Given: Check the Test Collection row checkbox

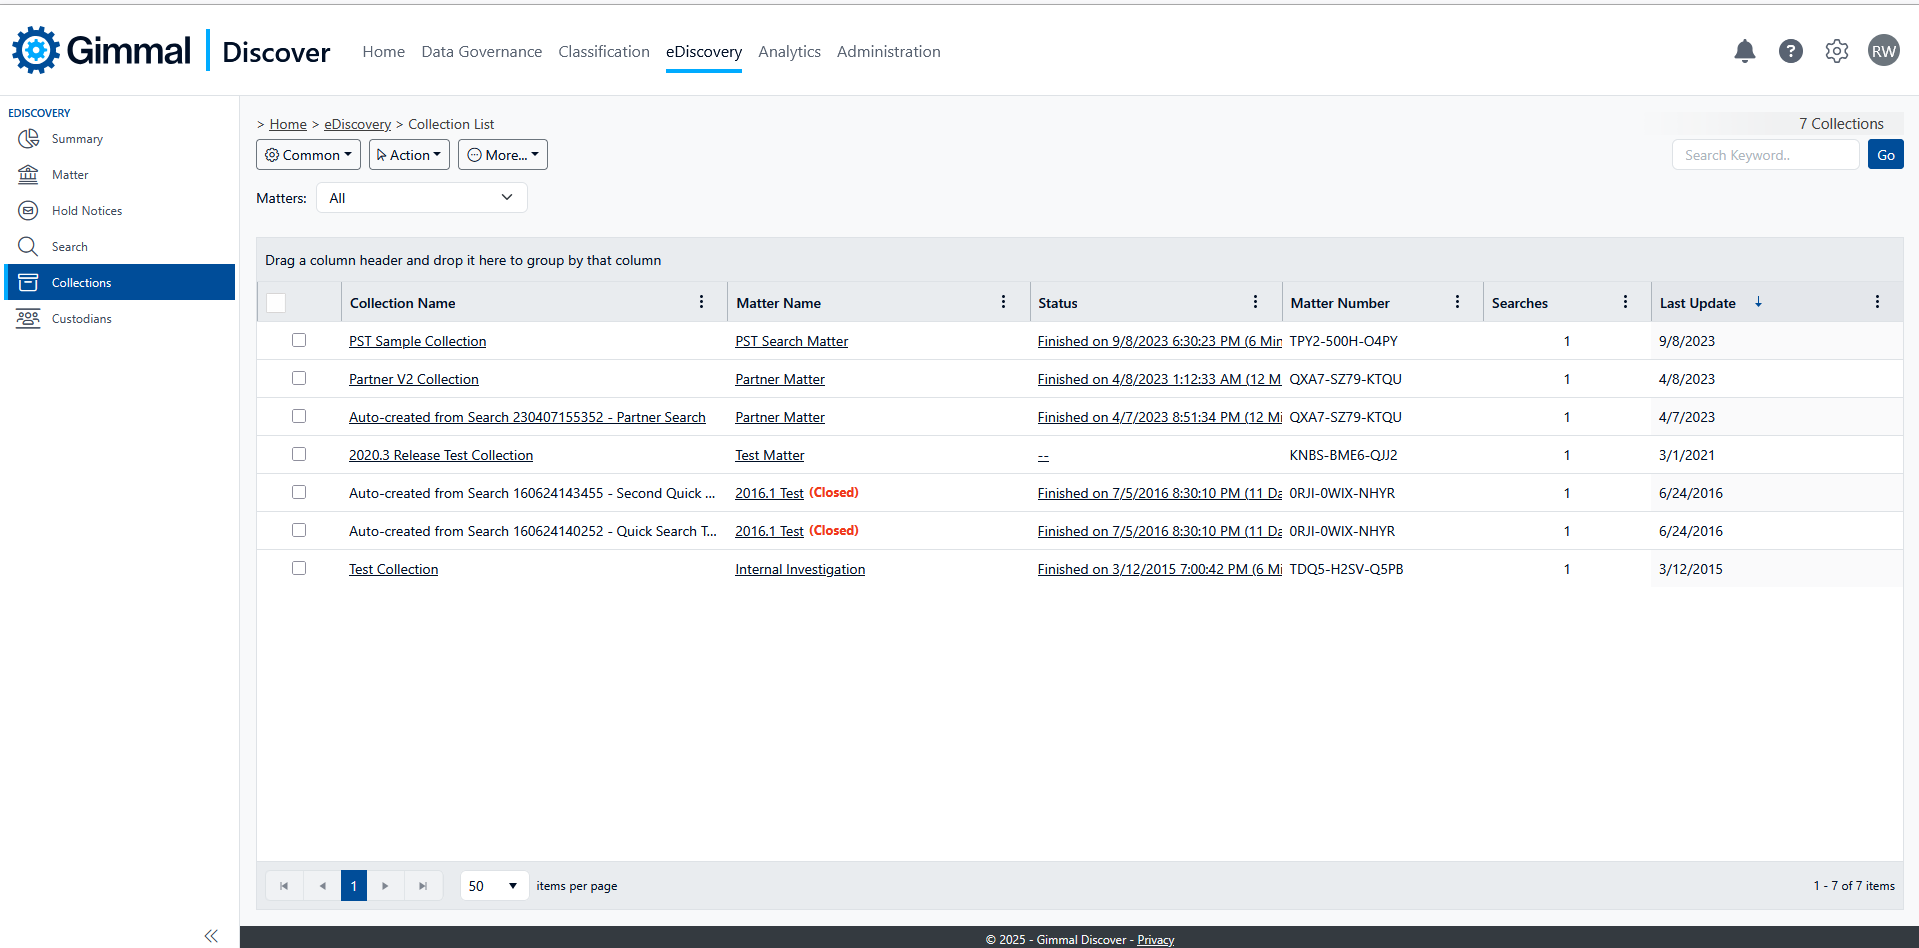Looking at the screenshot, I should coord(299,568).
